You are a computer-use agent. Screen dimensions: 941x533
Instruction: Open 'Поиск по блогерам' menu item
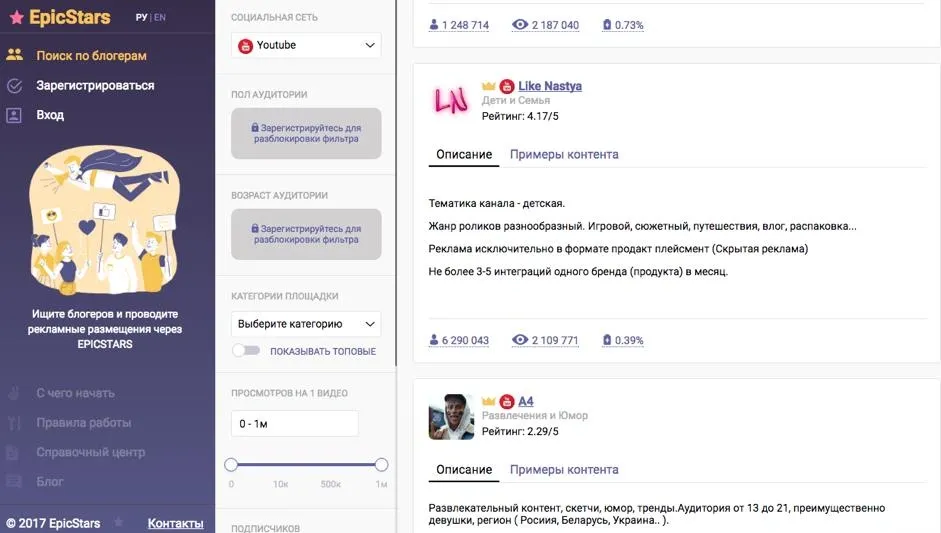tap(91, 55)
